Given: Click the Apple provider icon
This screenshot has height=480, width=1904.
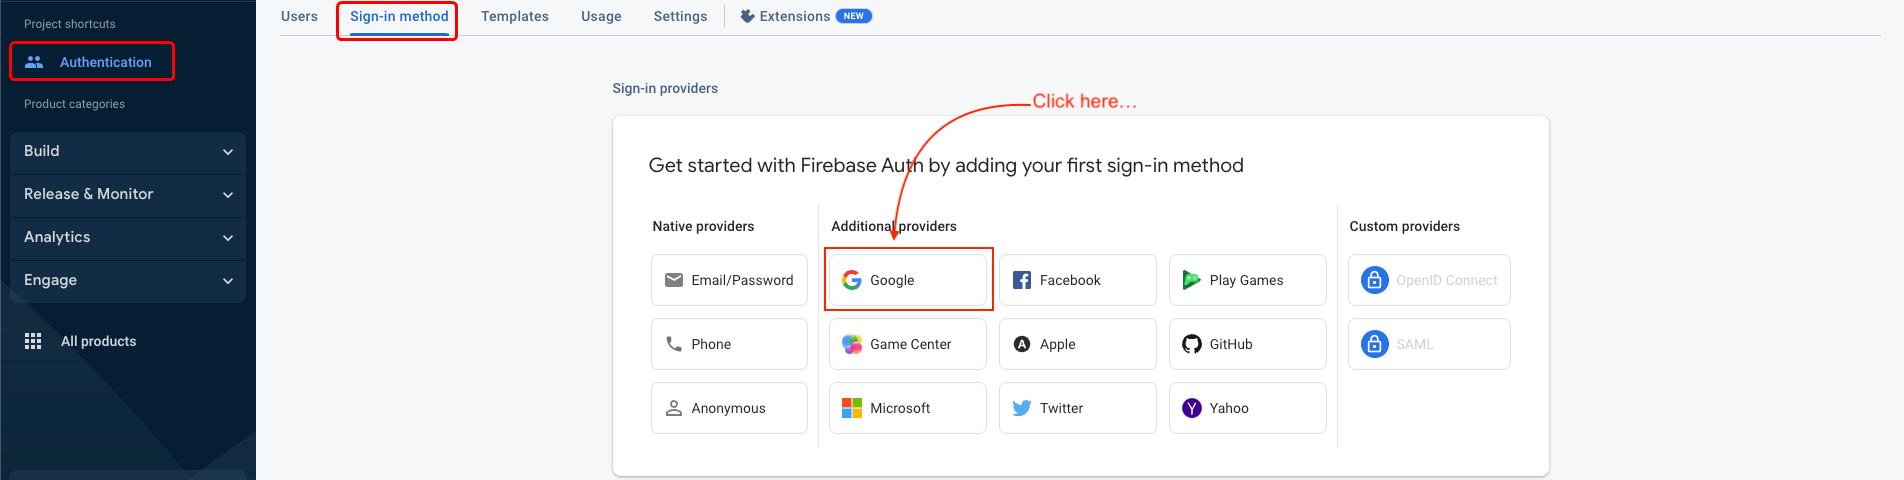Looking at the screenshot, I should pyautogui.click(x=1022, y=344).
